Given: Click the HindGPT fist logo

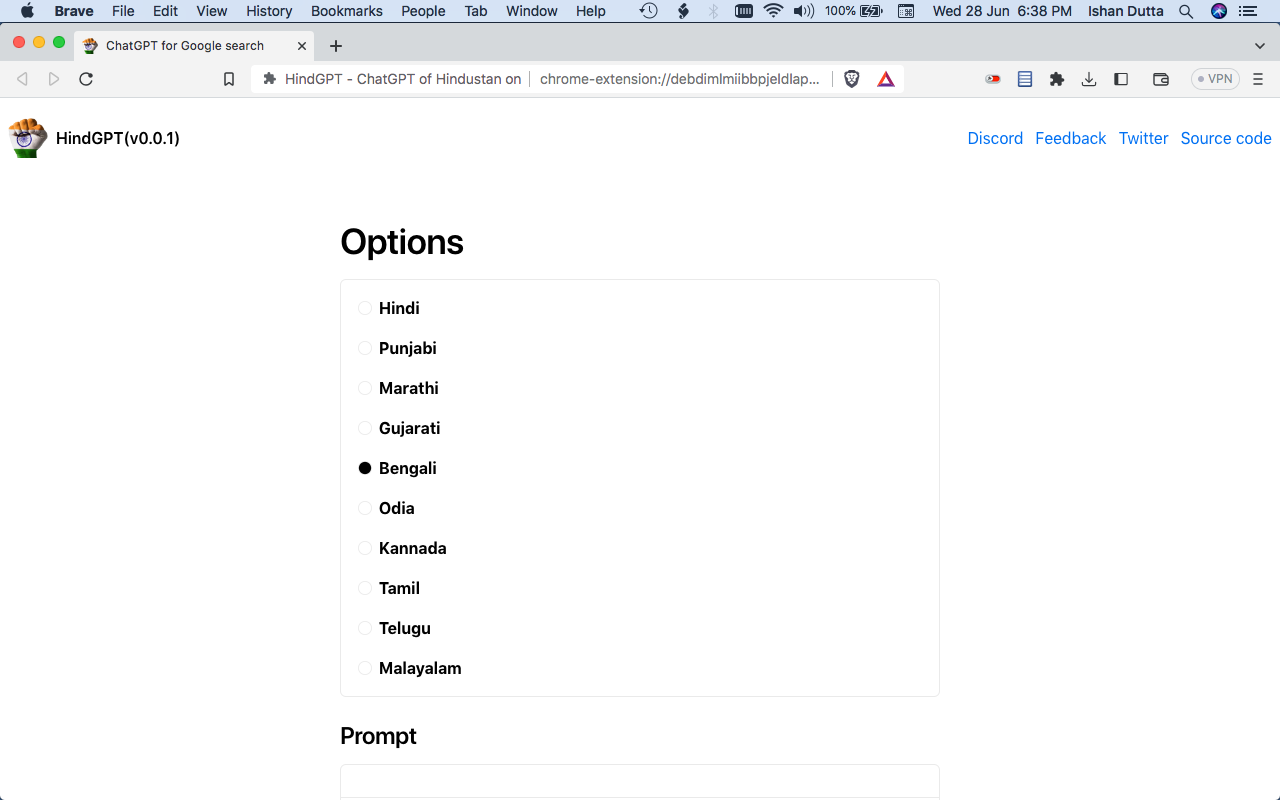Looking at the screenshot, I should click(27, 138).
